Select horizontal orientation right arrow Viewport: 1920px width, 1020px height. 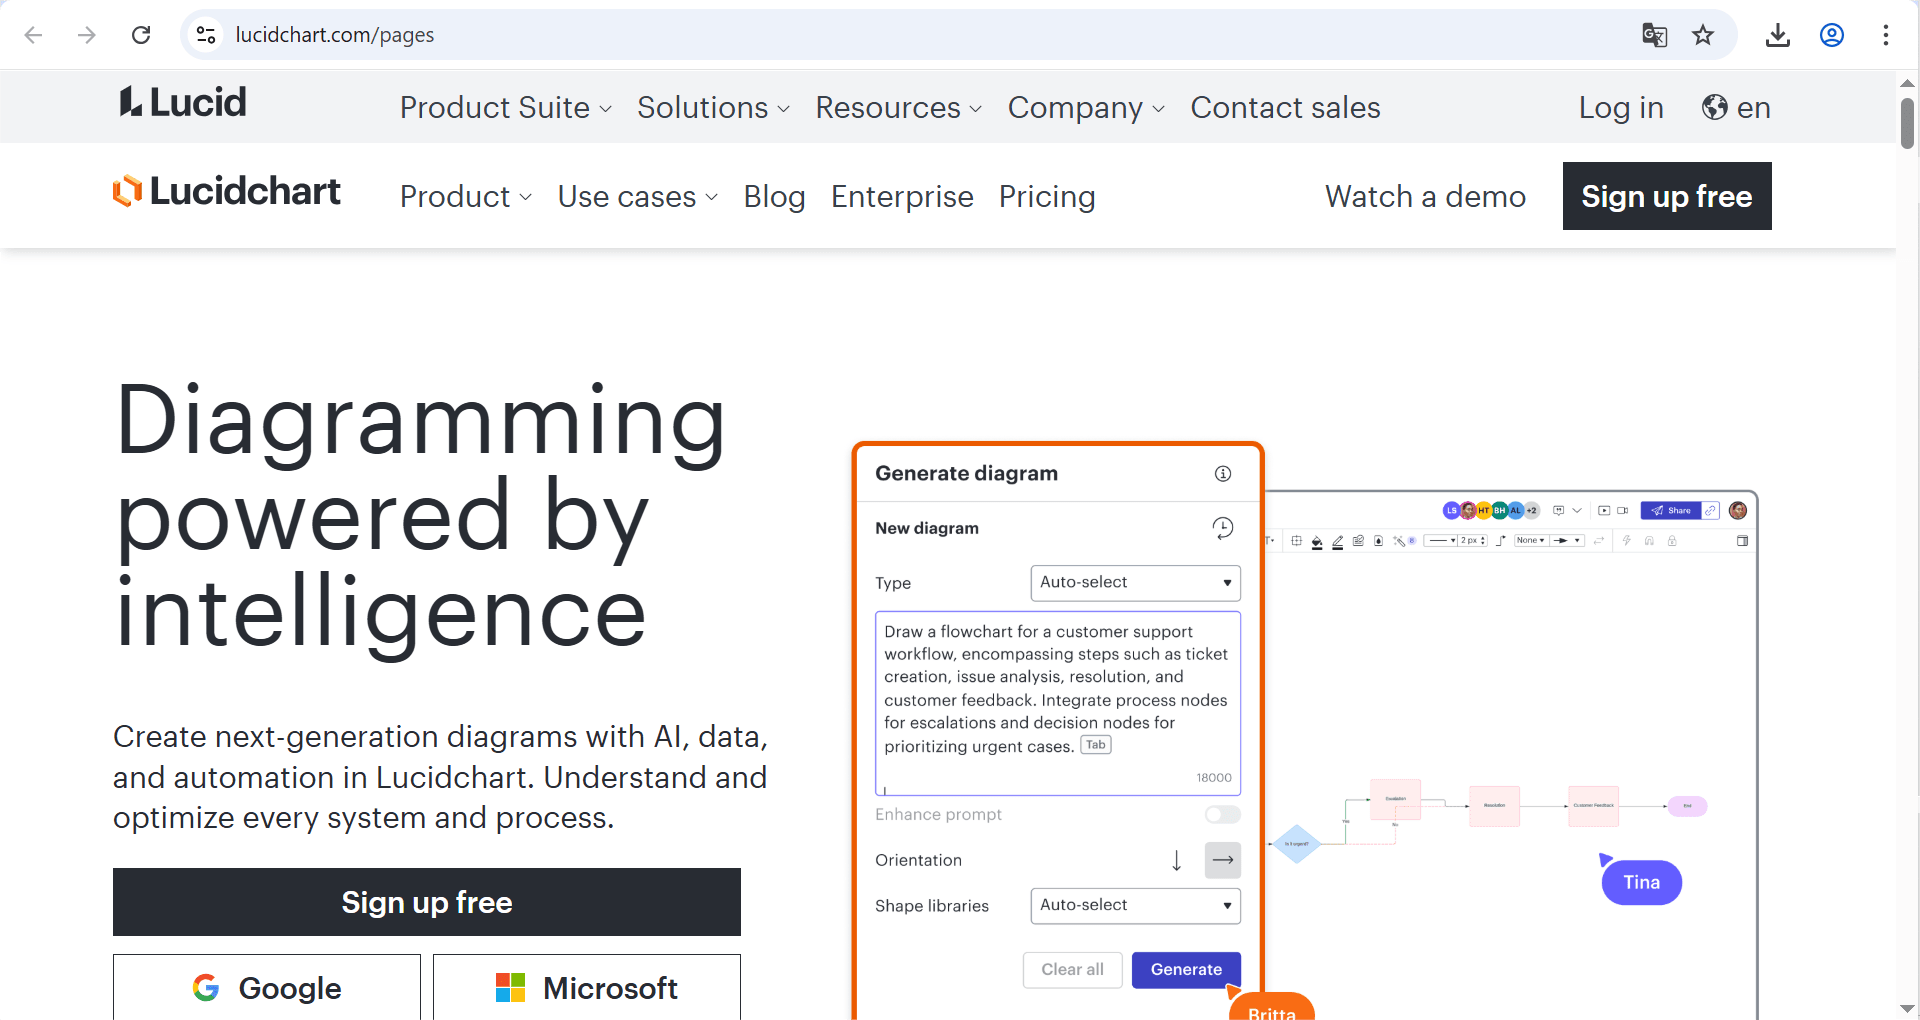click(x=1222, y=860)
